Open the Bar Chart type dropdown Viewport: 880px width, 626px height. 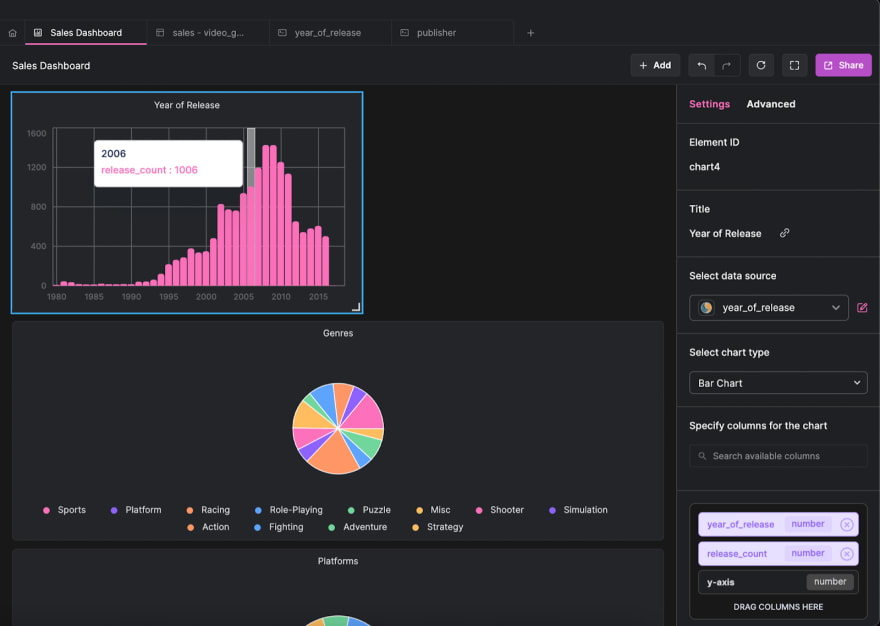pos(778,383)
